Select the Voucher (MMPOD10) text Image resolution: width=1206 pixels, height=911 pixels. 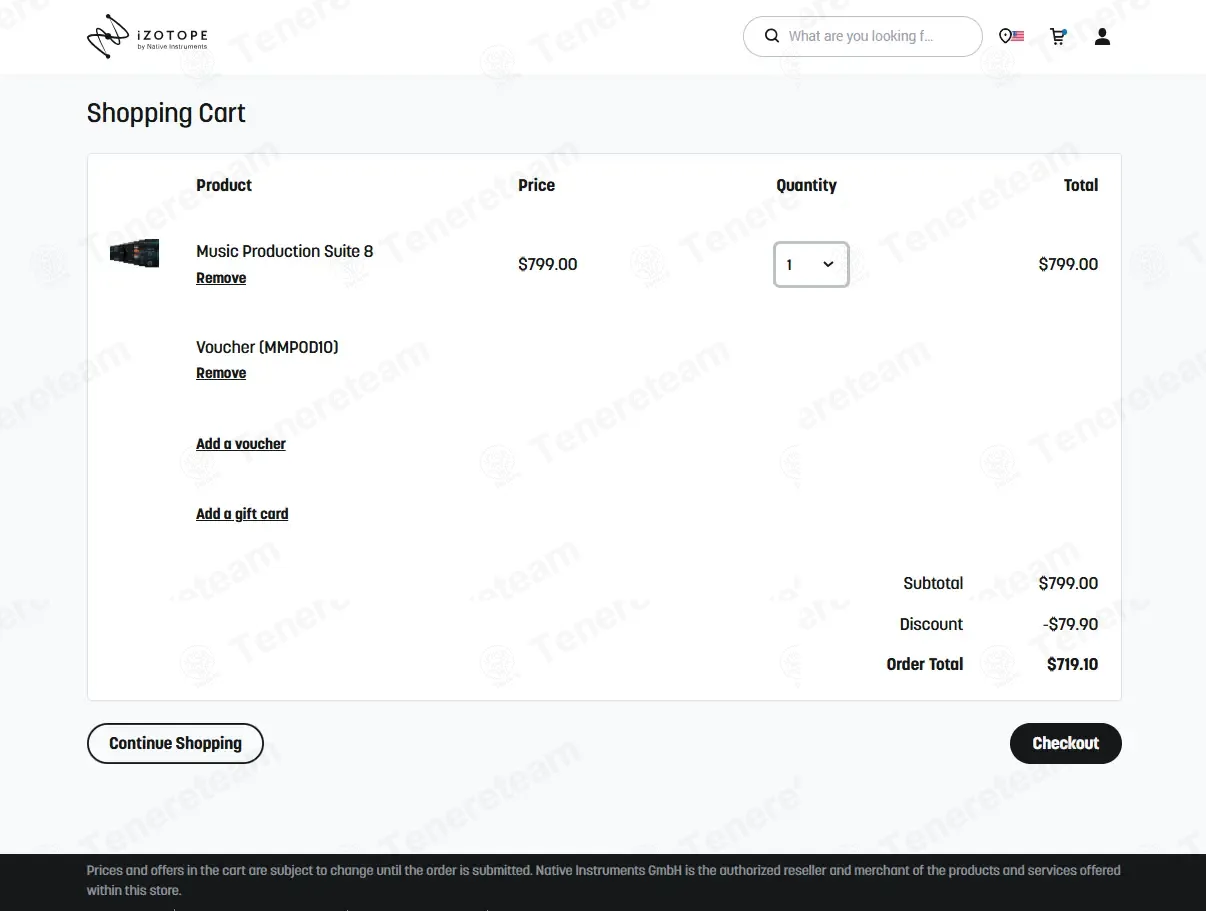pos(267,347)
